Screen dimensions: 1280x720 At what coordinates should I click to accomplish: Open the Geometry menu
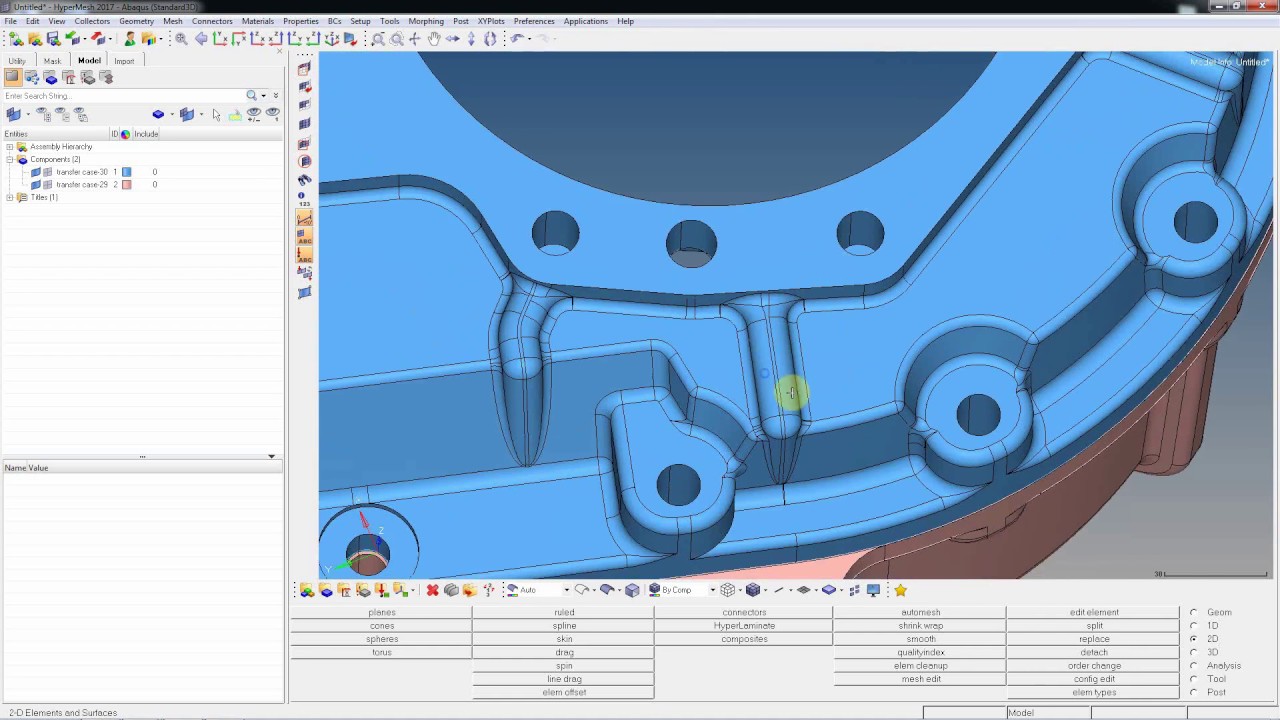[x=136, y=21]
